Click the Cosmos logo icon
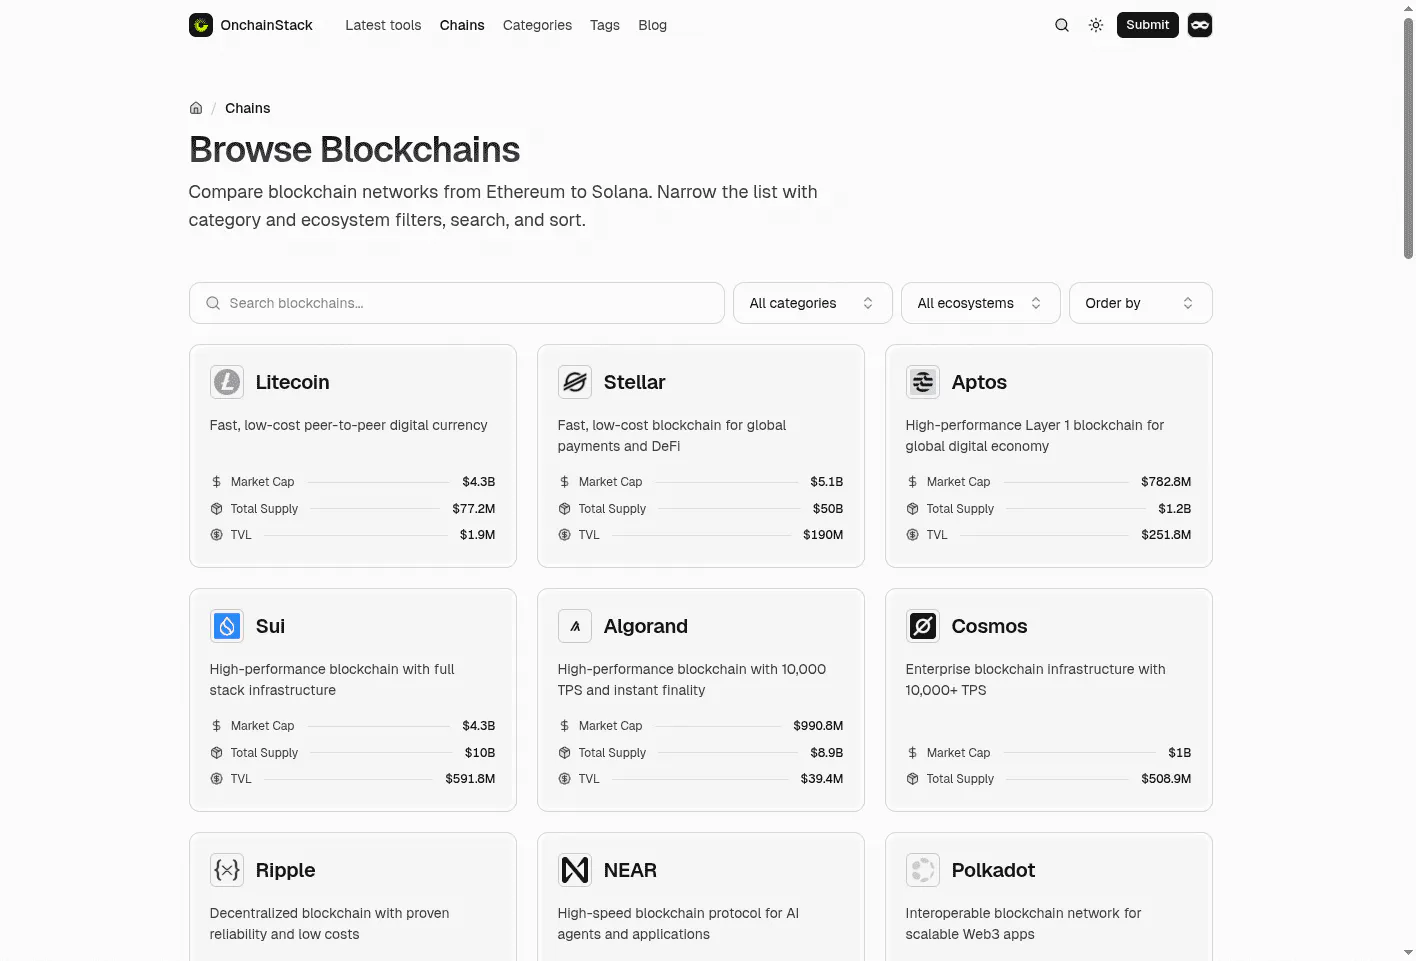The image size is (1416, 961). click(x=923, y=626)
